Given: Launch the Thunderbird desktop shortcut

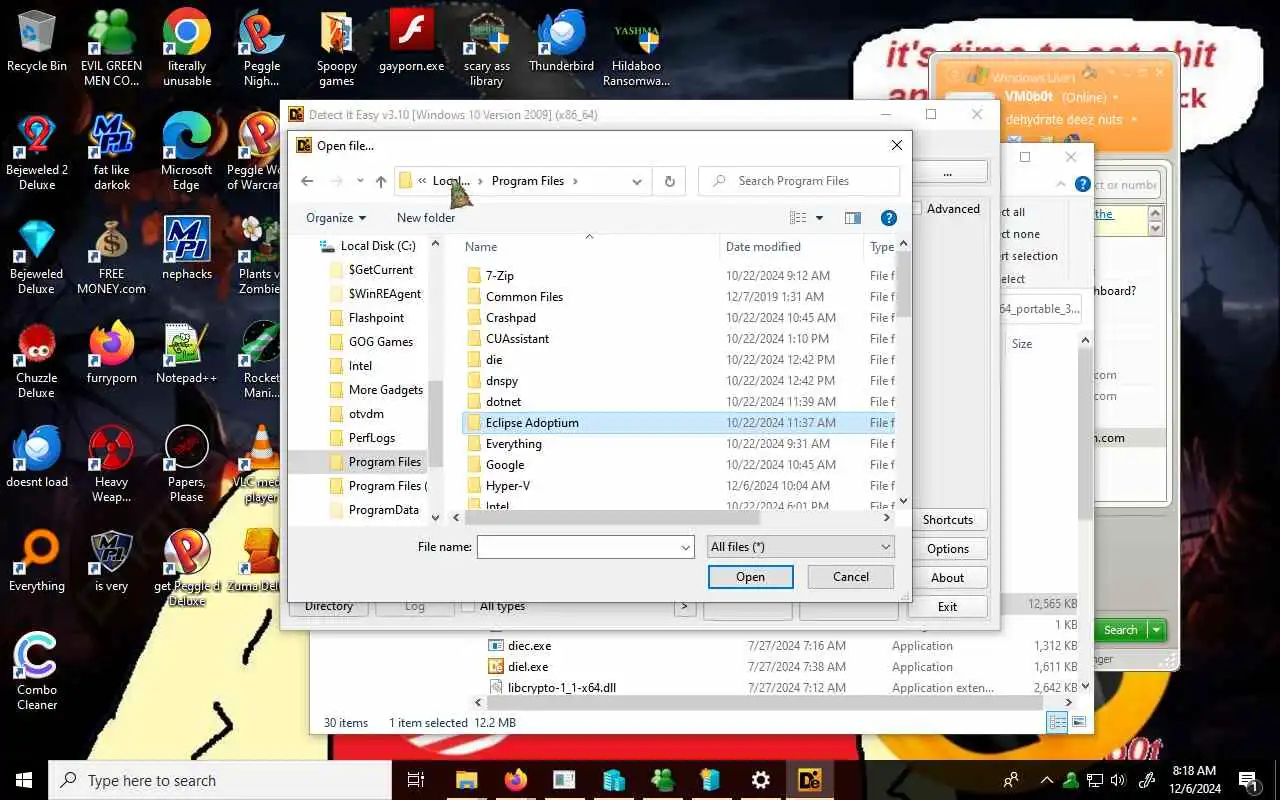Looking at the screenshot, I should click(x=561, y=42).
